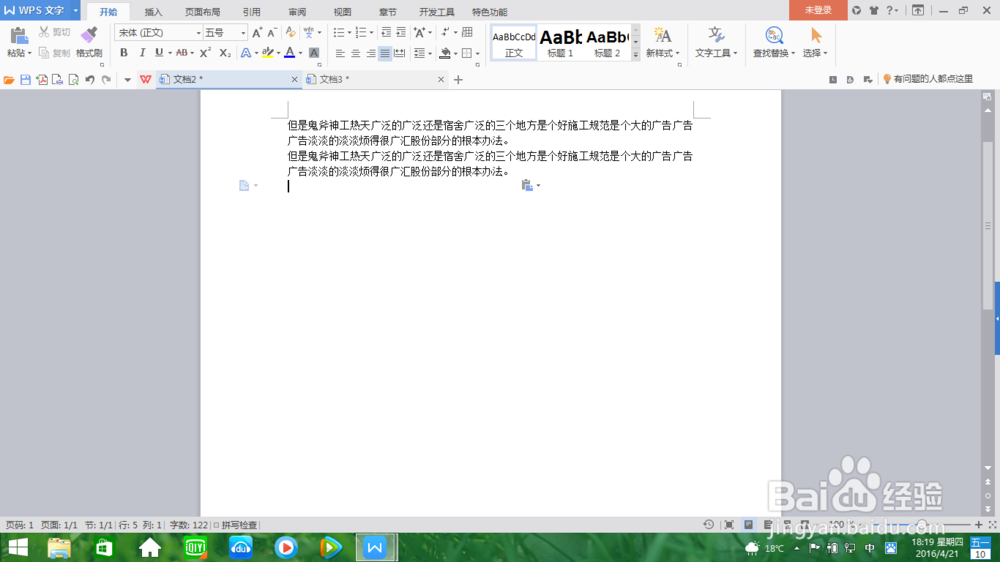
Task: Open the 视图 (View) tab
Action: (342, 11)
